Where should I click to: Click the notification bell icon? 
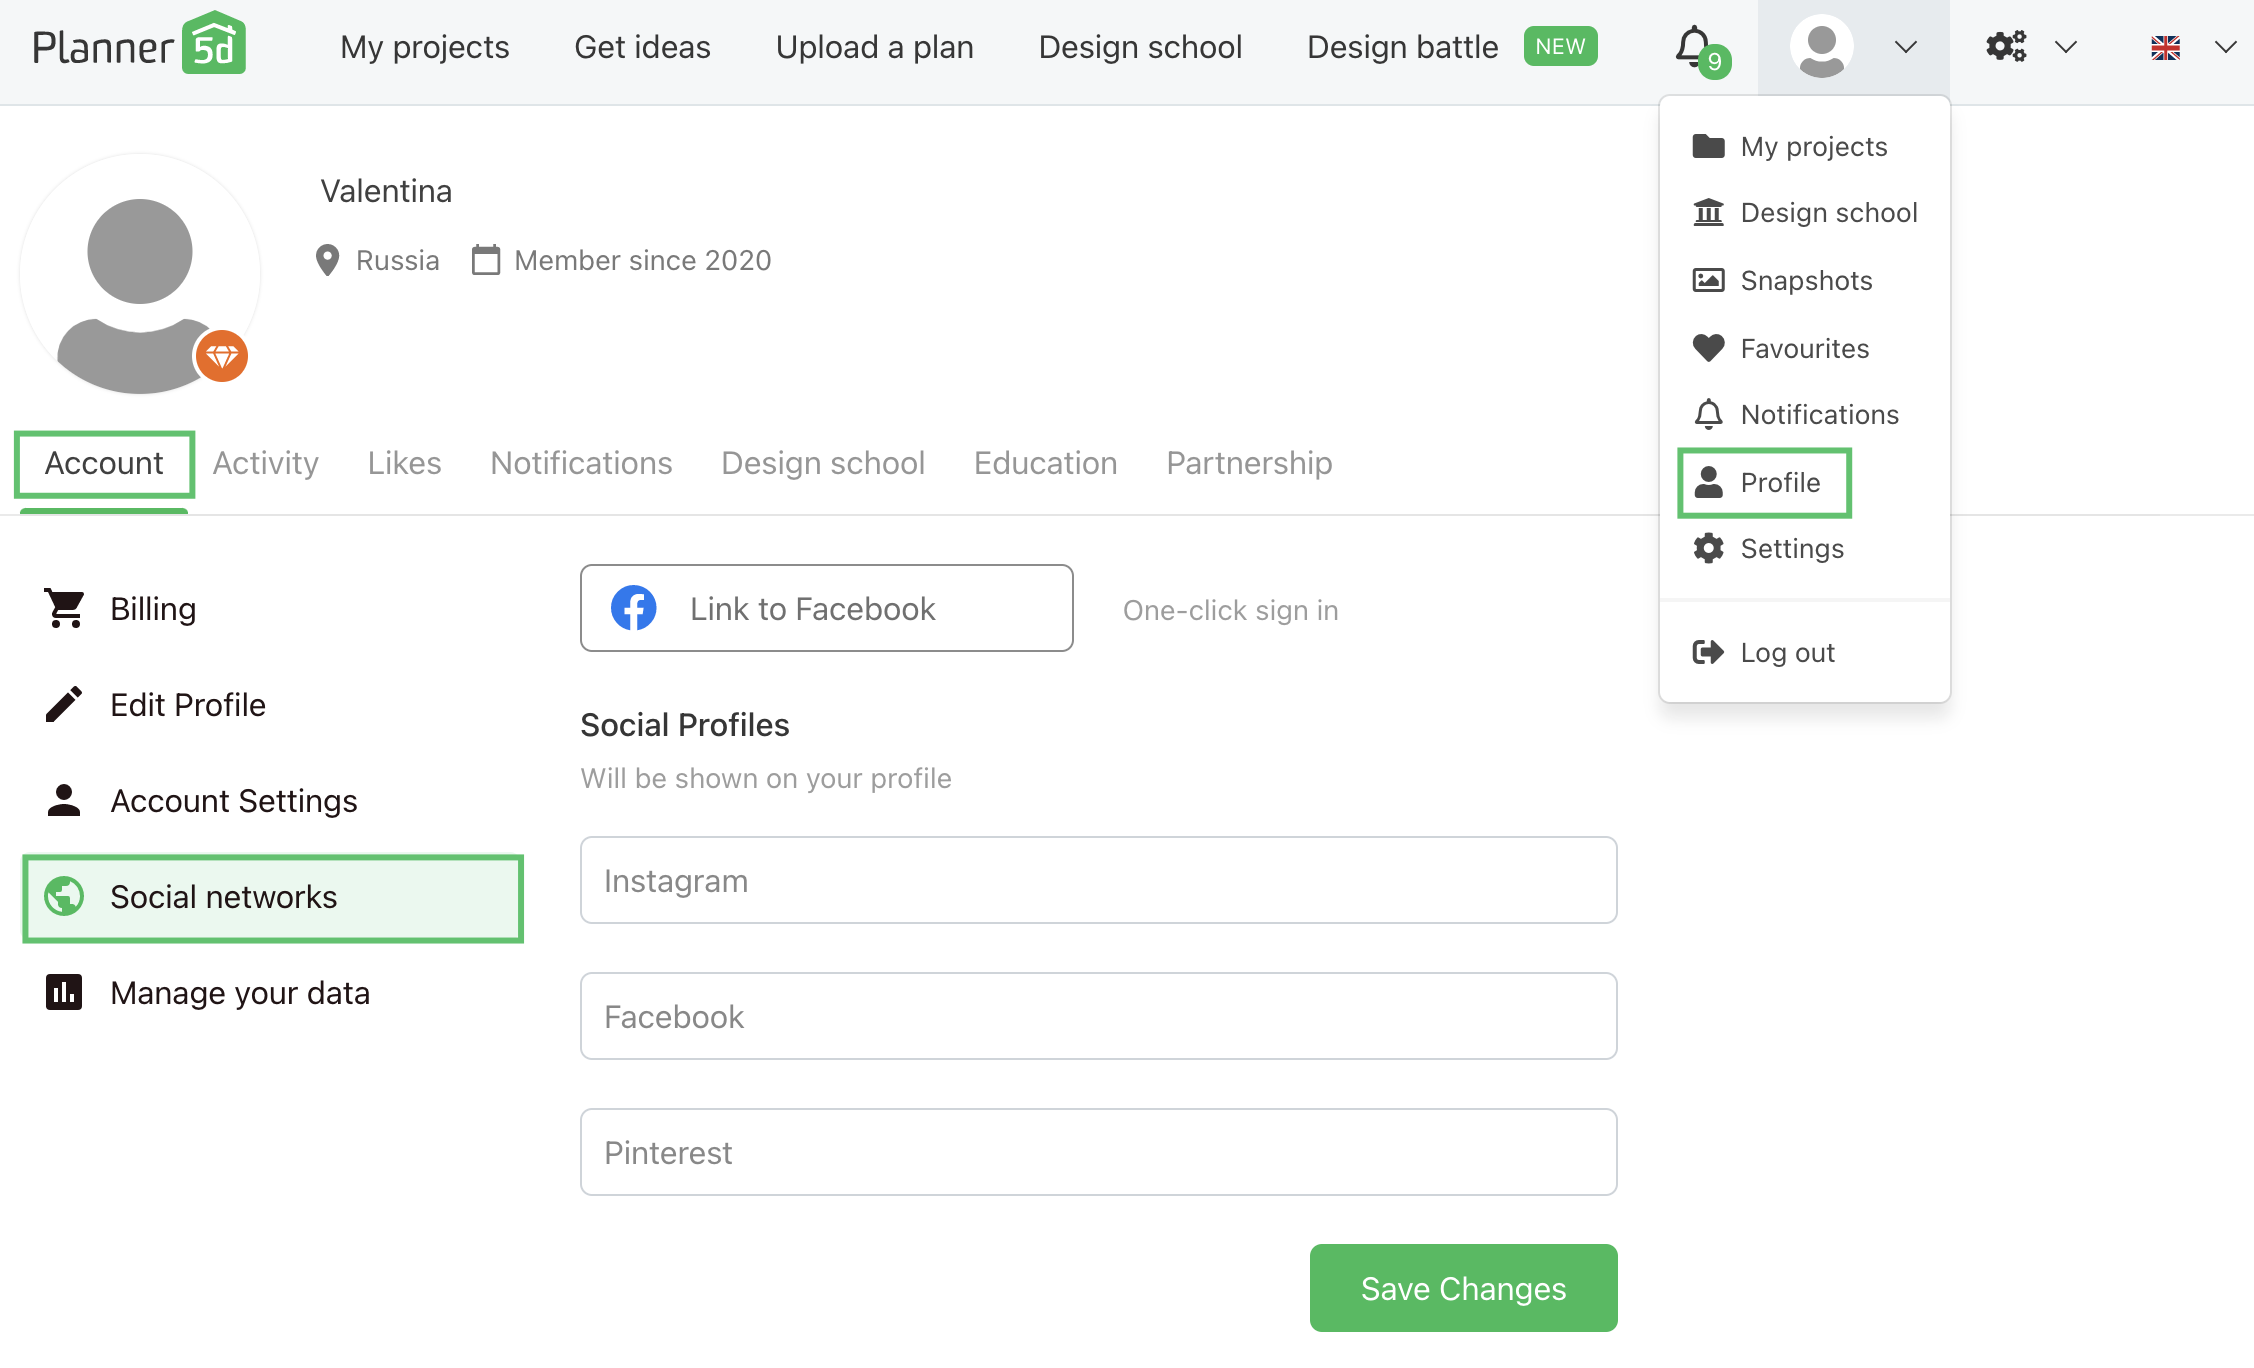(x=1693, y=46)
